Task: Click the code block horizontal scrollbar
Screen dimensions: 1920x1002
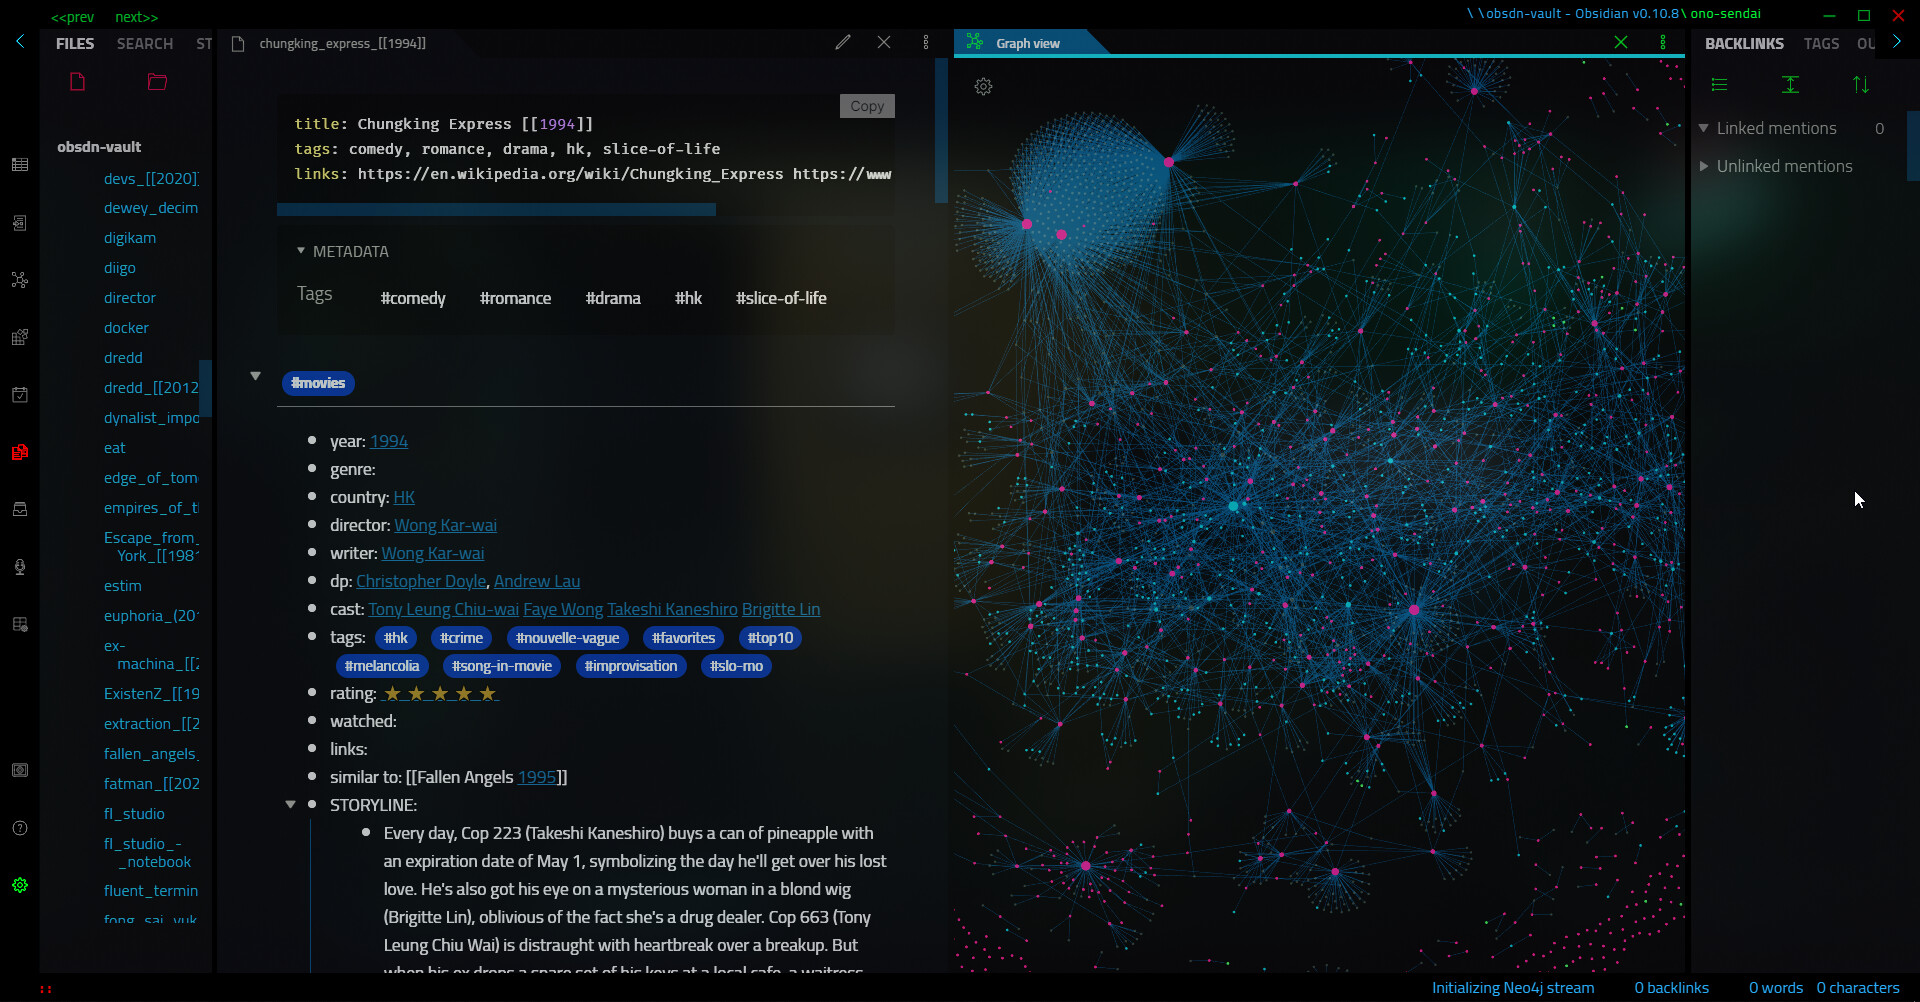Action: 496,210
